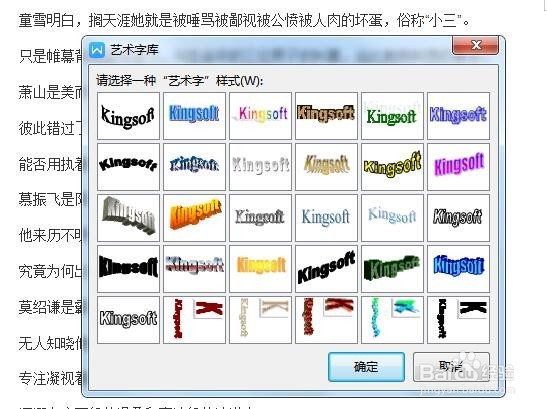Click the document line starting with 彼此错过

tap(50, 128)
